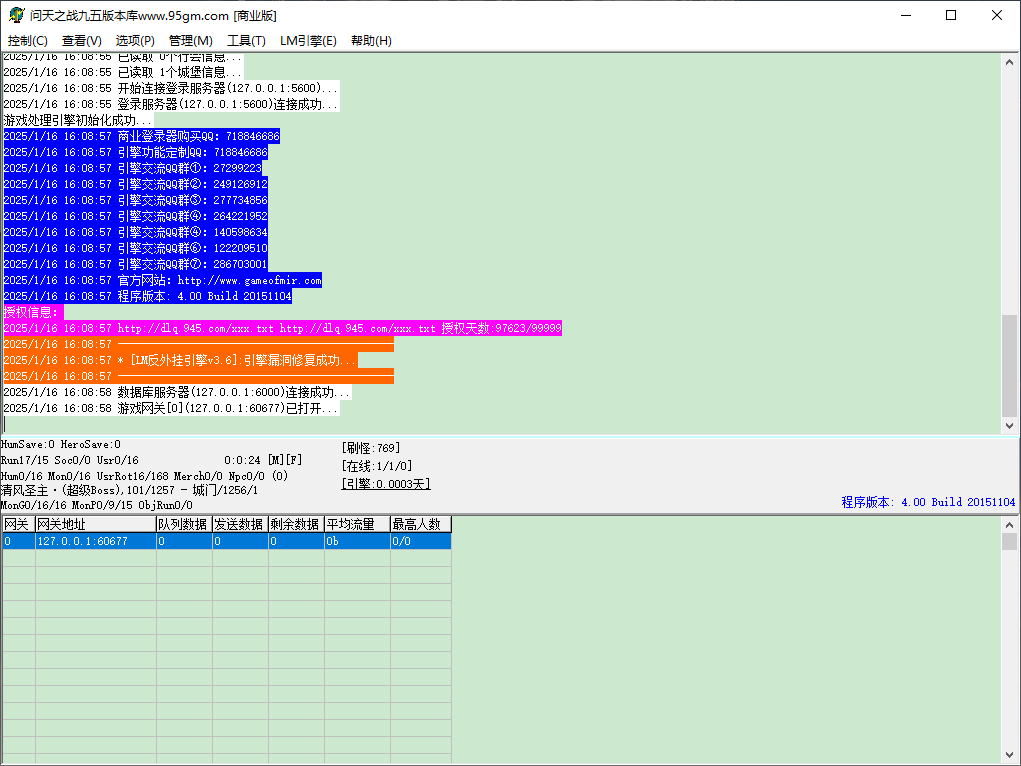
Task: Click the 开始连接登录服务器 log line
Action: [171, 88]
